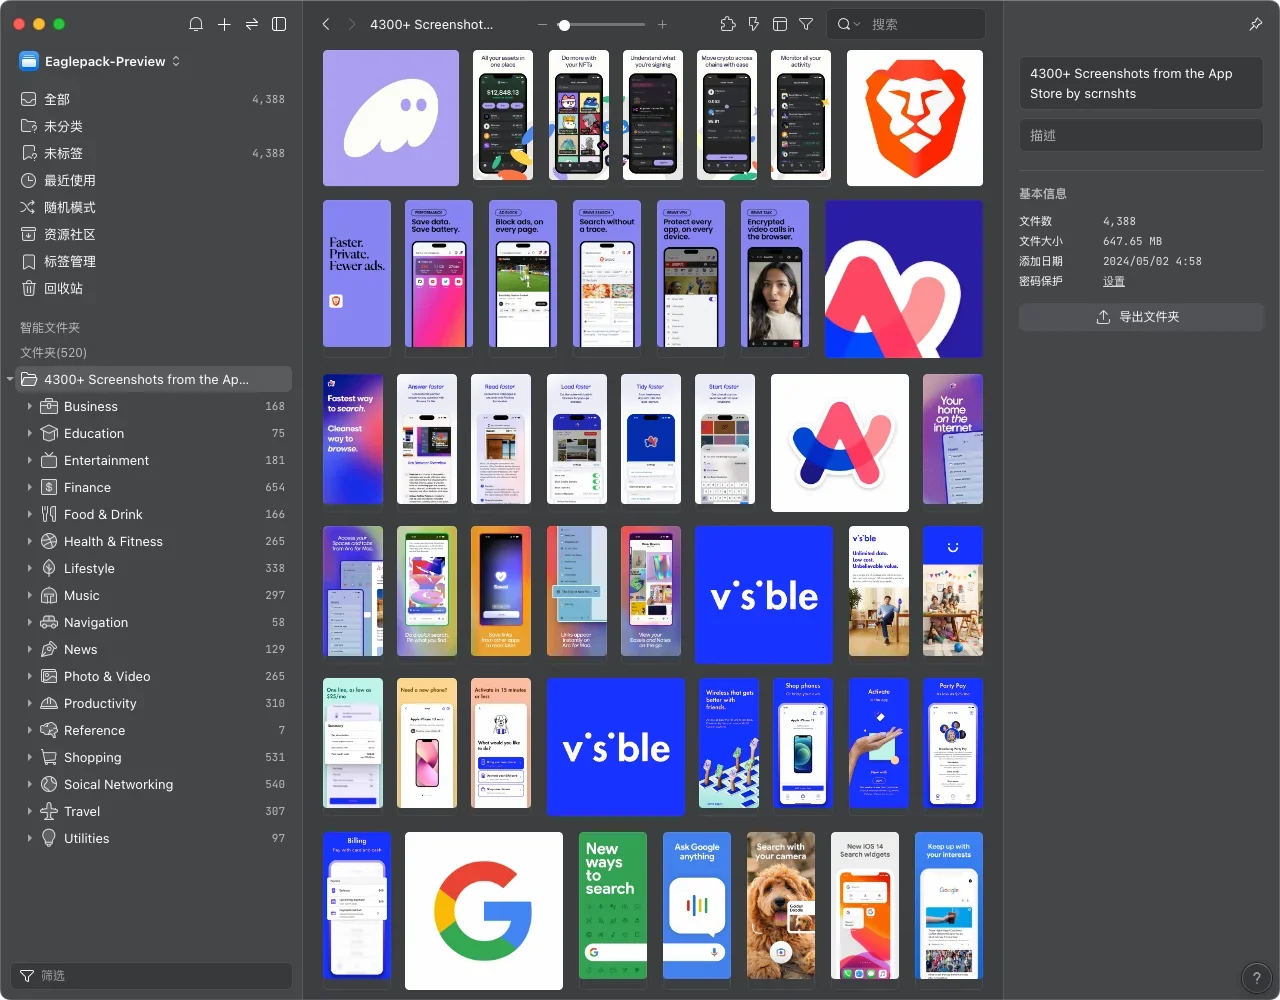Collapse the 4300+ Screenshots parent folder

coord(10,379)
